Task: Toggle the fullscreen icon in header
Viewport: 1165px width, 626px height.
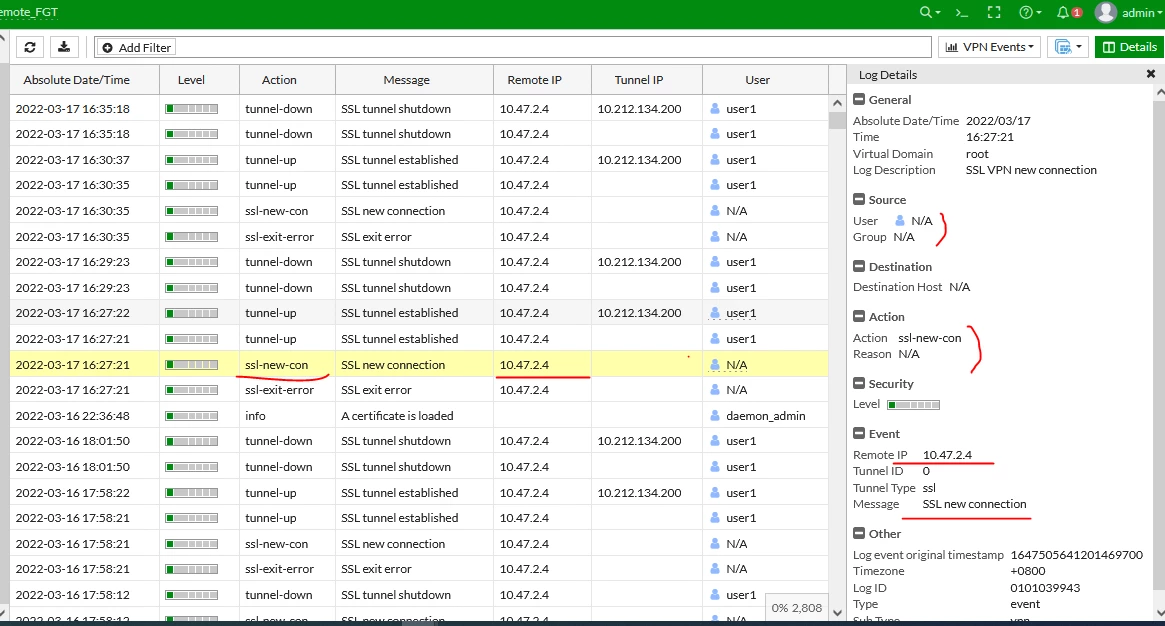Action: pos(993,13)
